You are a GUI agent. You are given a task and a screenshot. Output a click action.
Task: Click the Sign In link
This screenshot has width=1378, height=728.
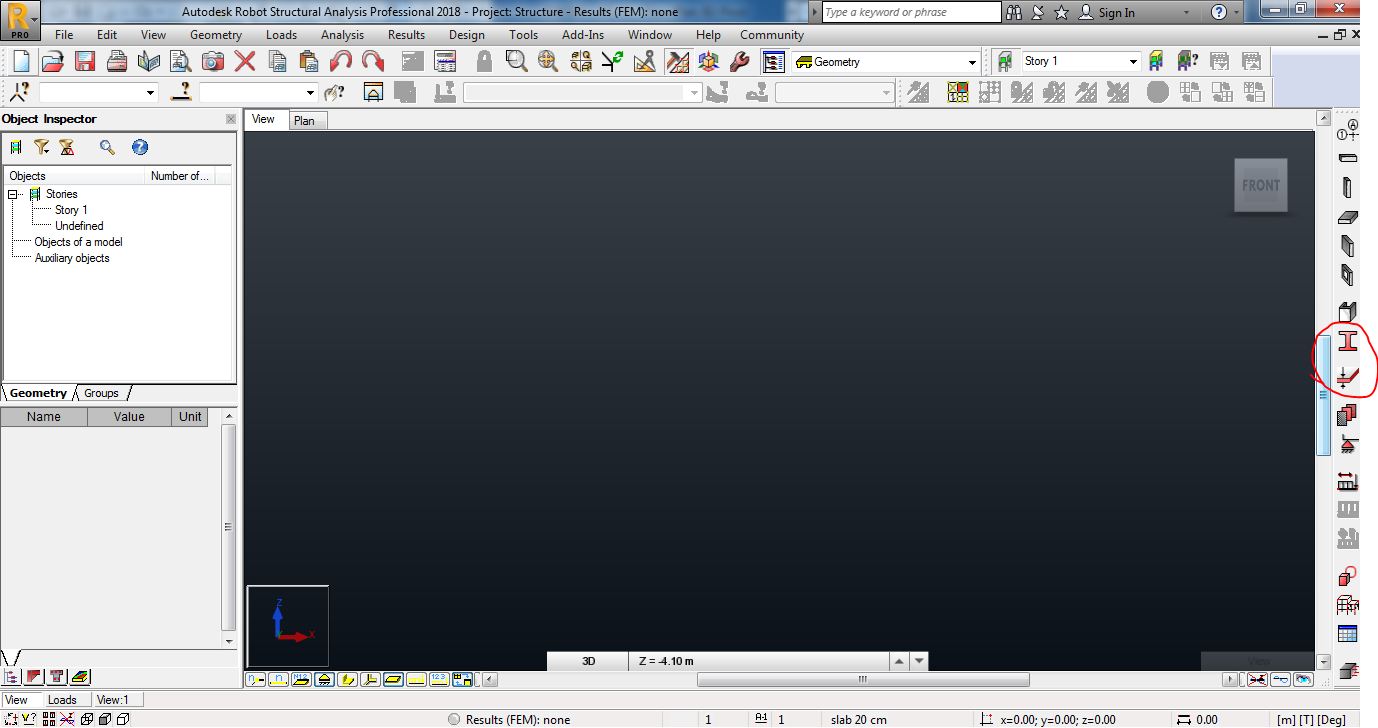1116,13
